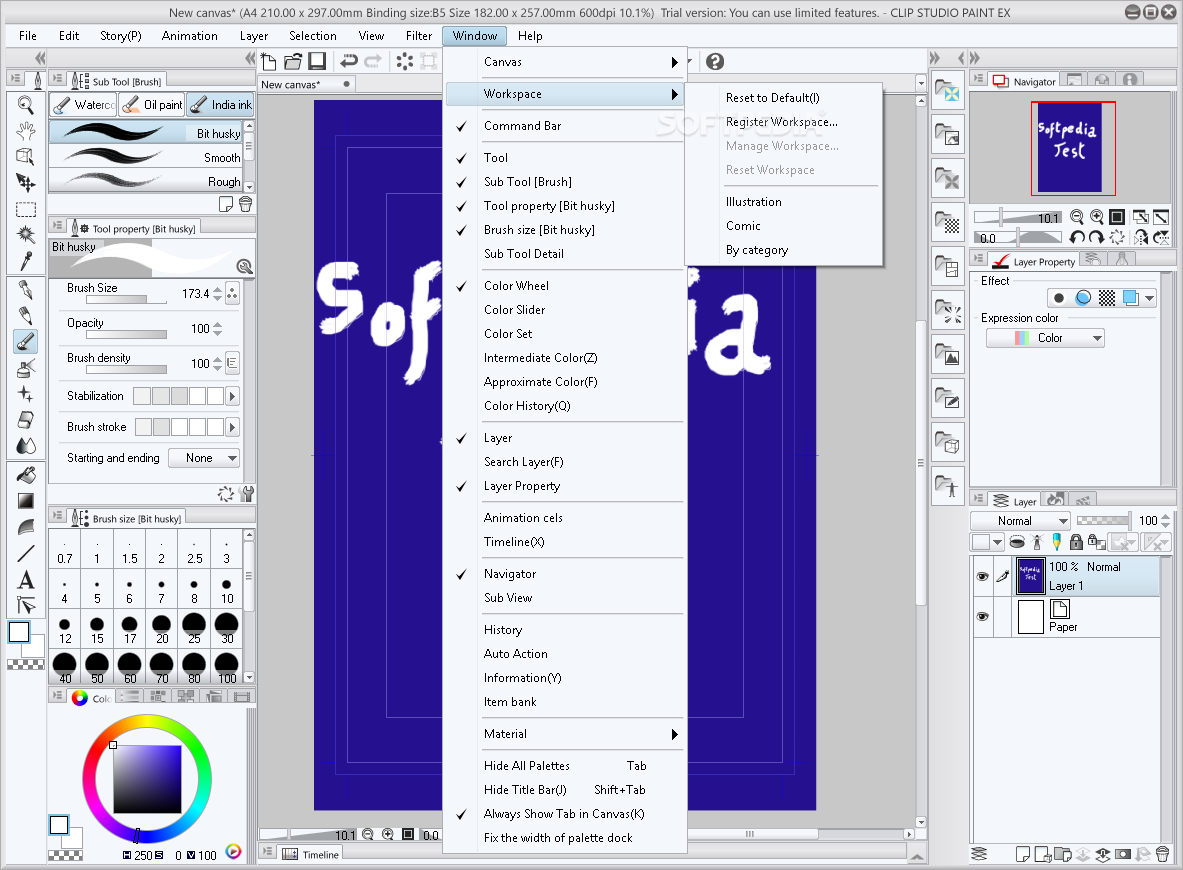This screenshot has height=870, width=1183.
Task: Open the Help question mark icon
Action: pos(714,62)
